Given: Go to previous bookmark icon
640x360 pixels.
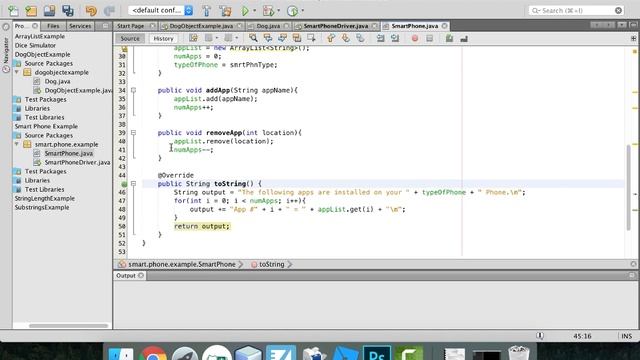Looking at the screenshot, I should (331, 38).
